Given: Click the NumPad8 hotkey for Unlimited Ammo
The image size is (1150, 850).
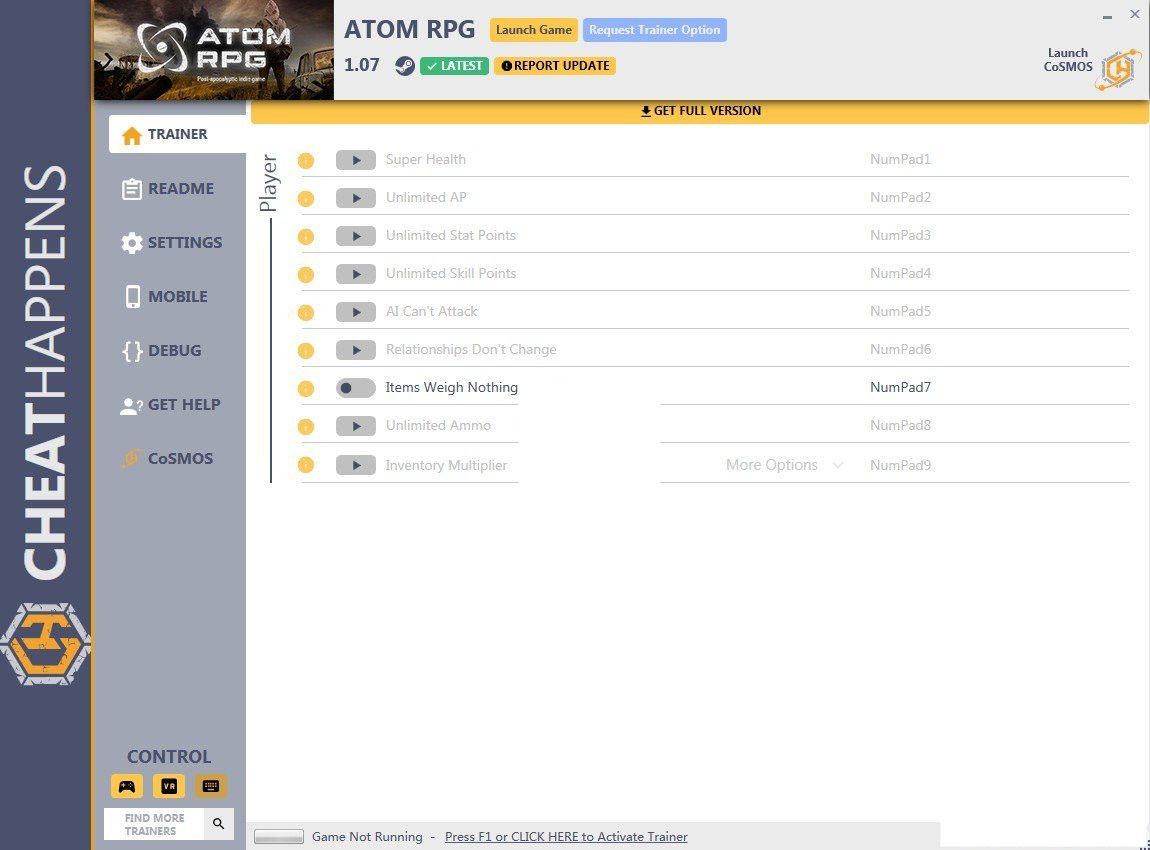Looking at the screenshot, I should coord(900,425).
